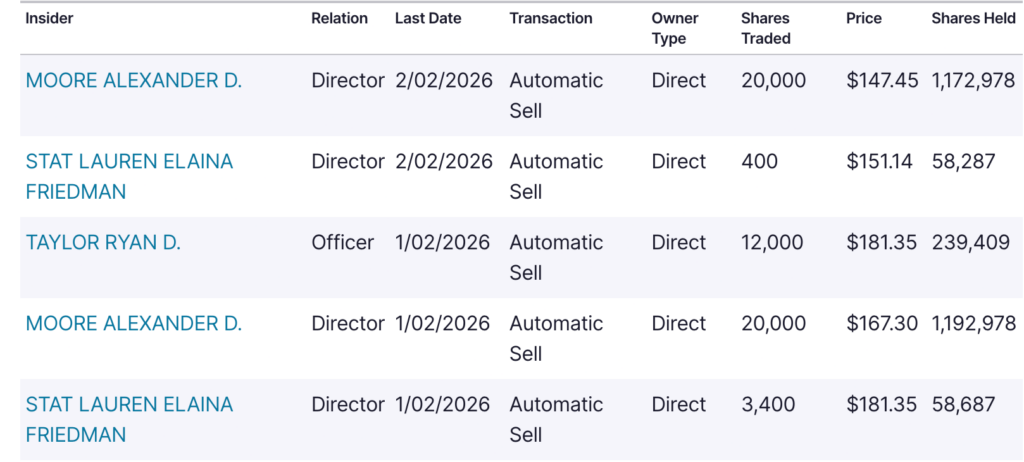1024x462 pixels.
Task: Open STAT LAUREN ELAINA FRIEDMAN link dated 1/02/2026
Action: 129,419
